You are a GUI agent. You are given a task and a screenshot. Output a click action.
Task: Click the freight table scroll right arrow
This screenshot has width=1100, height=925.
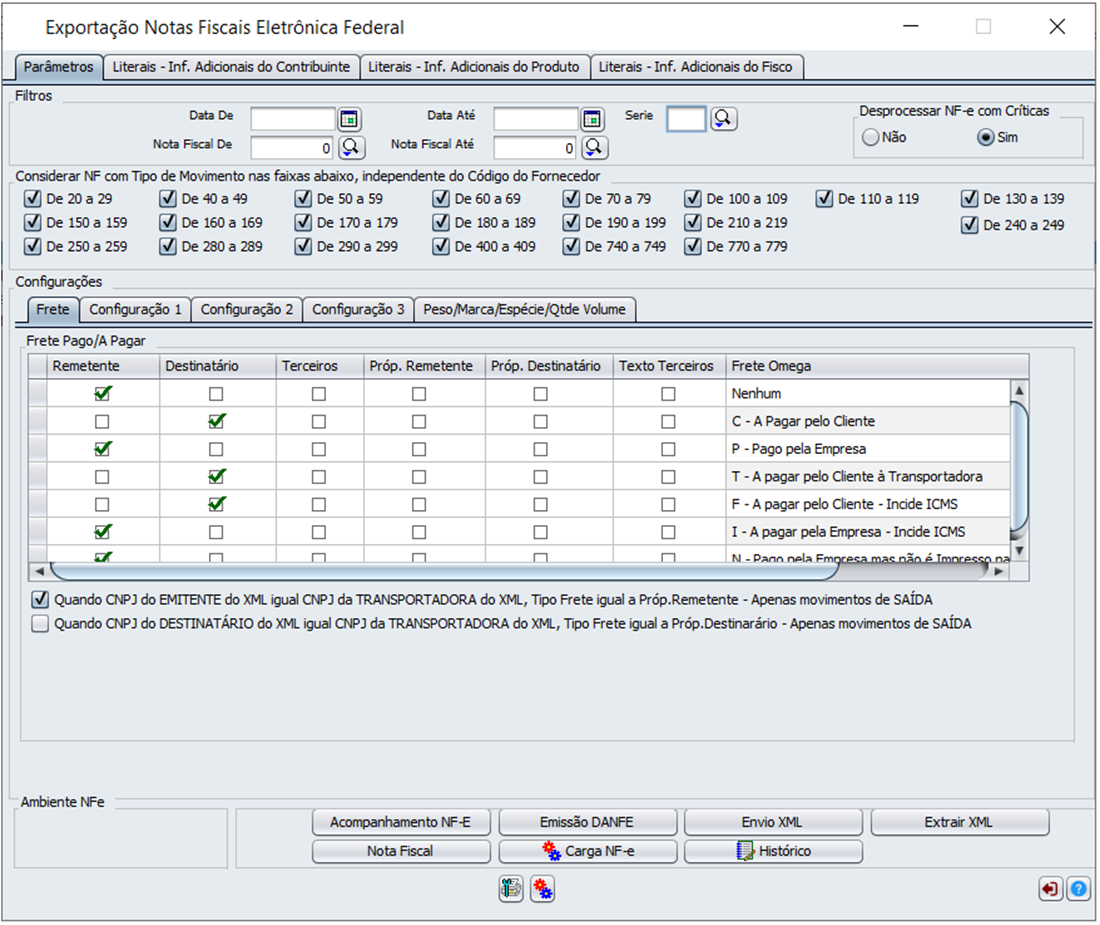pos(998,572)
